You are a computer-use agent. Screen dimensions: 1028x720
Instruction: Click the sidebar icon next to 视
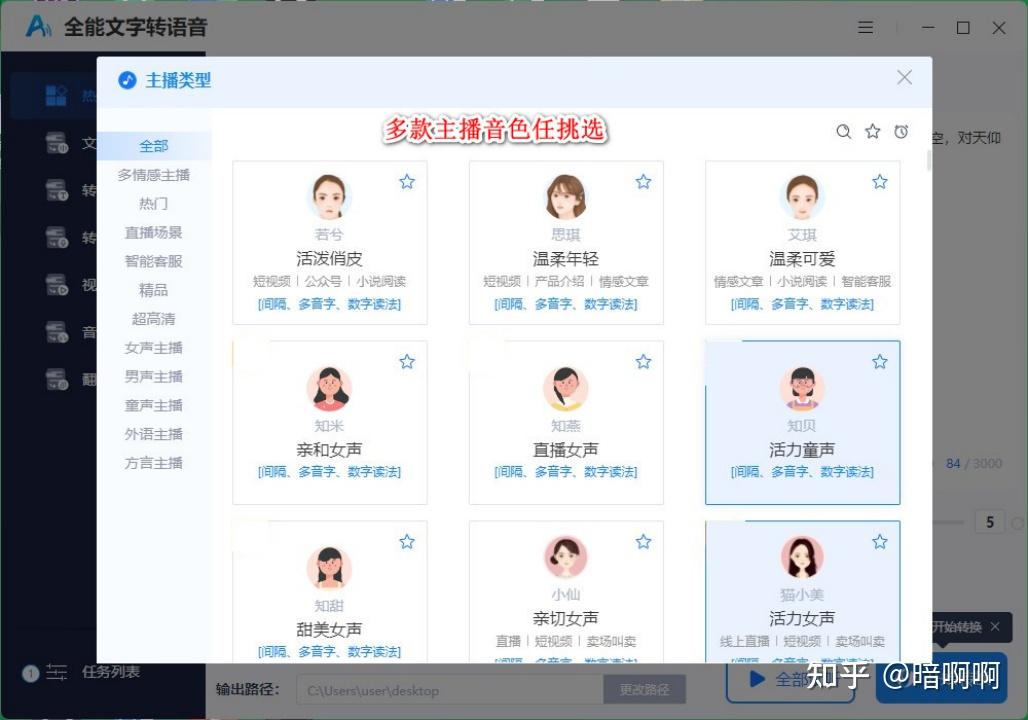pos(56,285)
